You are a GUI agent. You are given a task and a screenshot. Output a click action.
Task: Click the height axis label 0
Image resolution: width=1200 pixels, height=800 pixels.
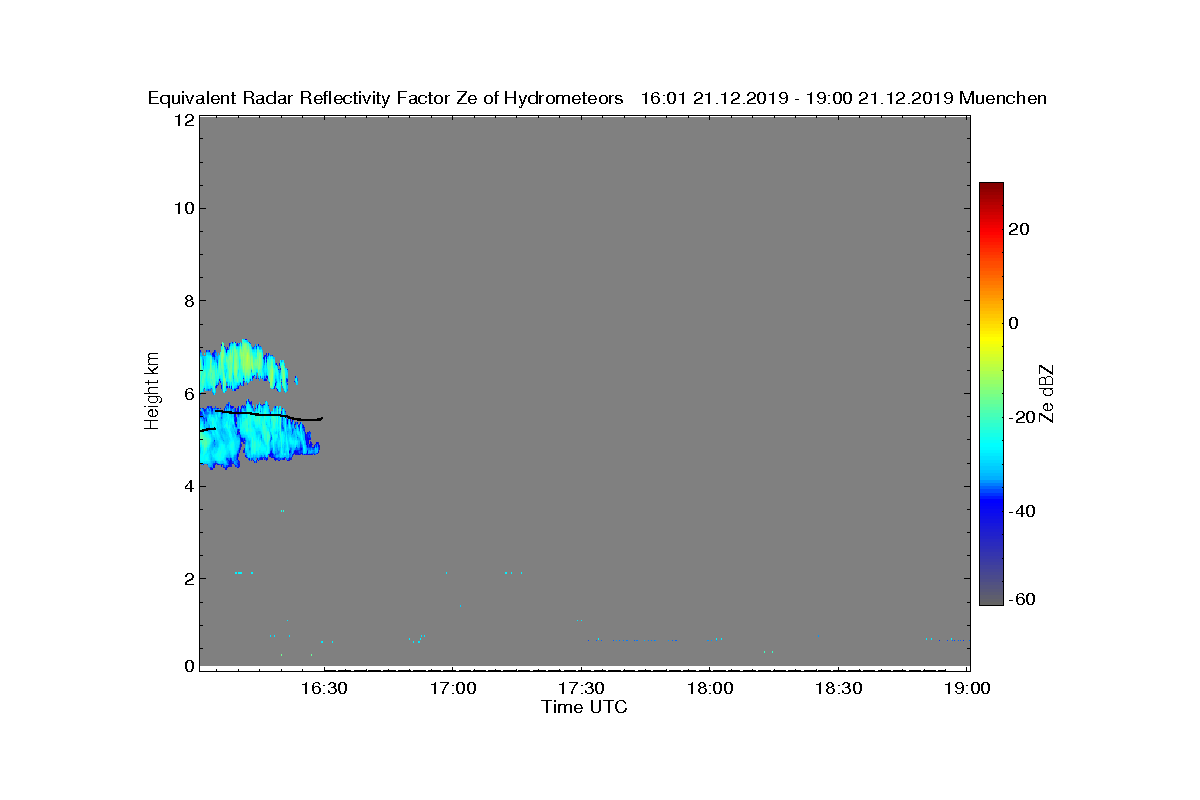(x=188, y=665)
